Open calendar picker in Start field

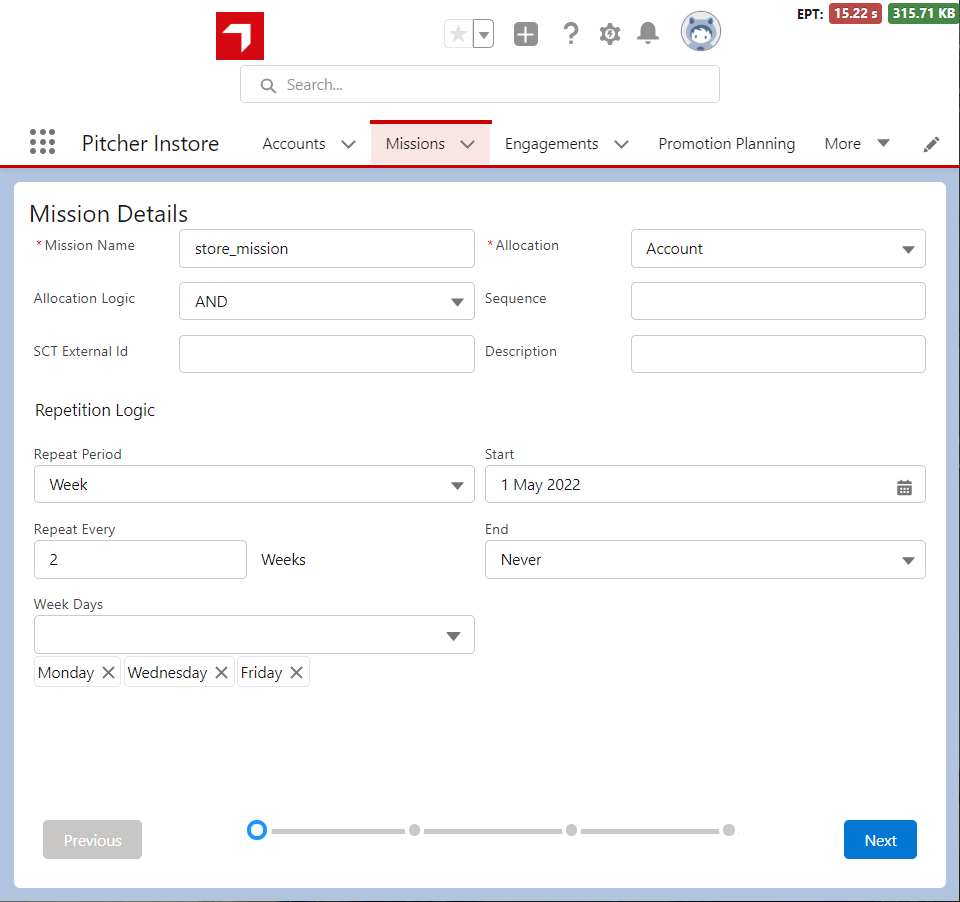click(x=904, y=487)
